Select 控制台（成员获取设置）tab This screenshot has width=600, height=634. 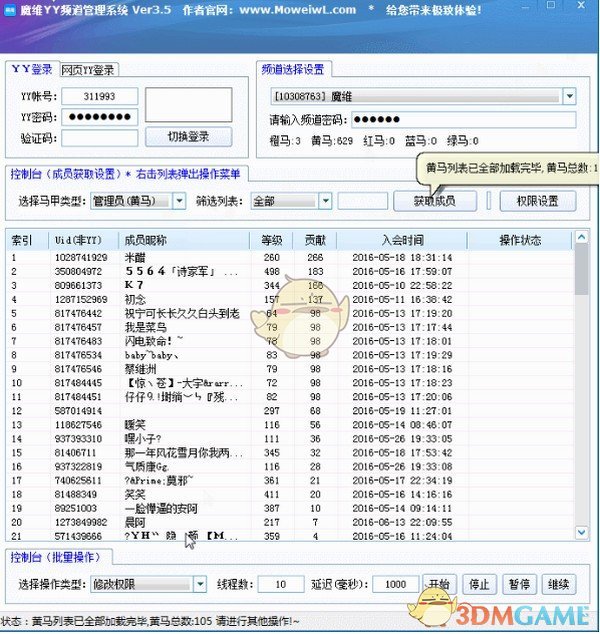click(x=125, y=174)
